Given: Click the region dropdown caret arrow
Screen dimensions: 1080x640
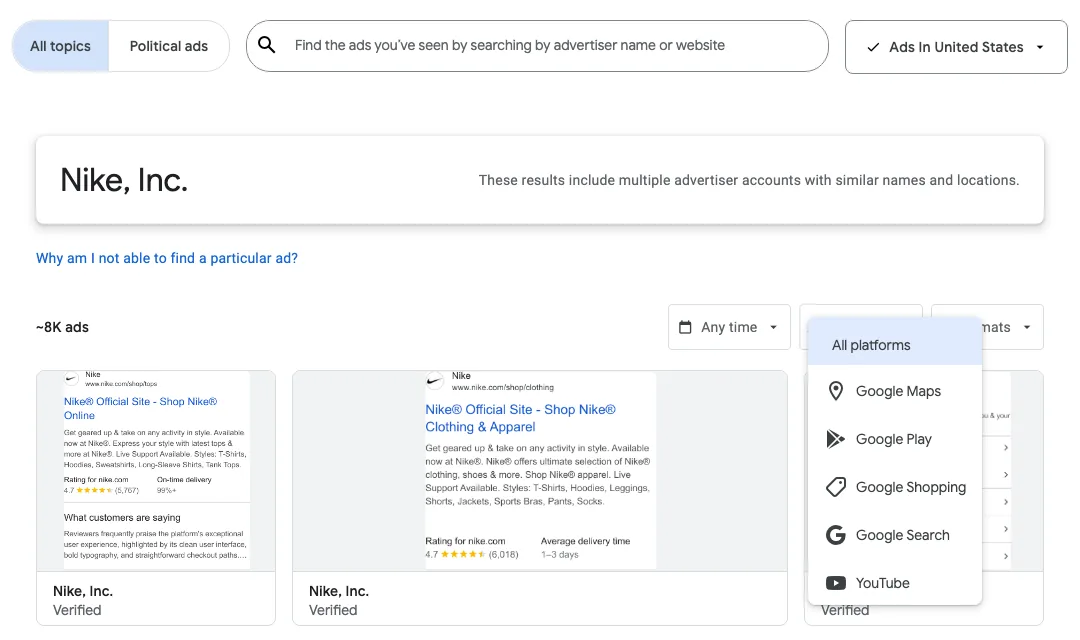Looking at the screenshot, I should pyautogui.click(x=1040, y=48).
